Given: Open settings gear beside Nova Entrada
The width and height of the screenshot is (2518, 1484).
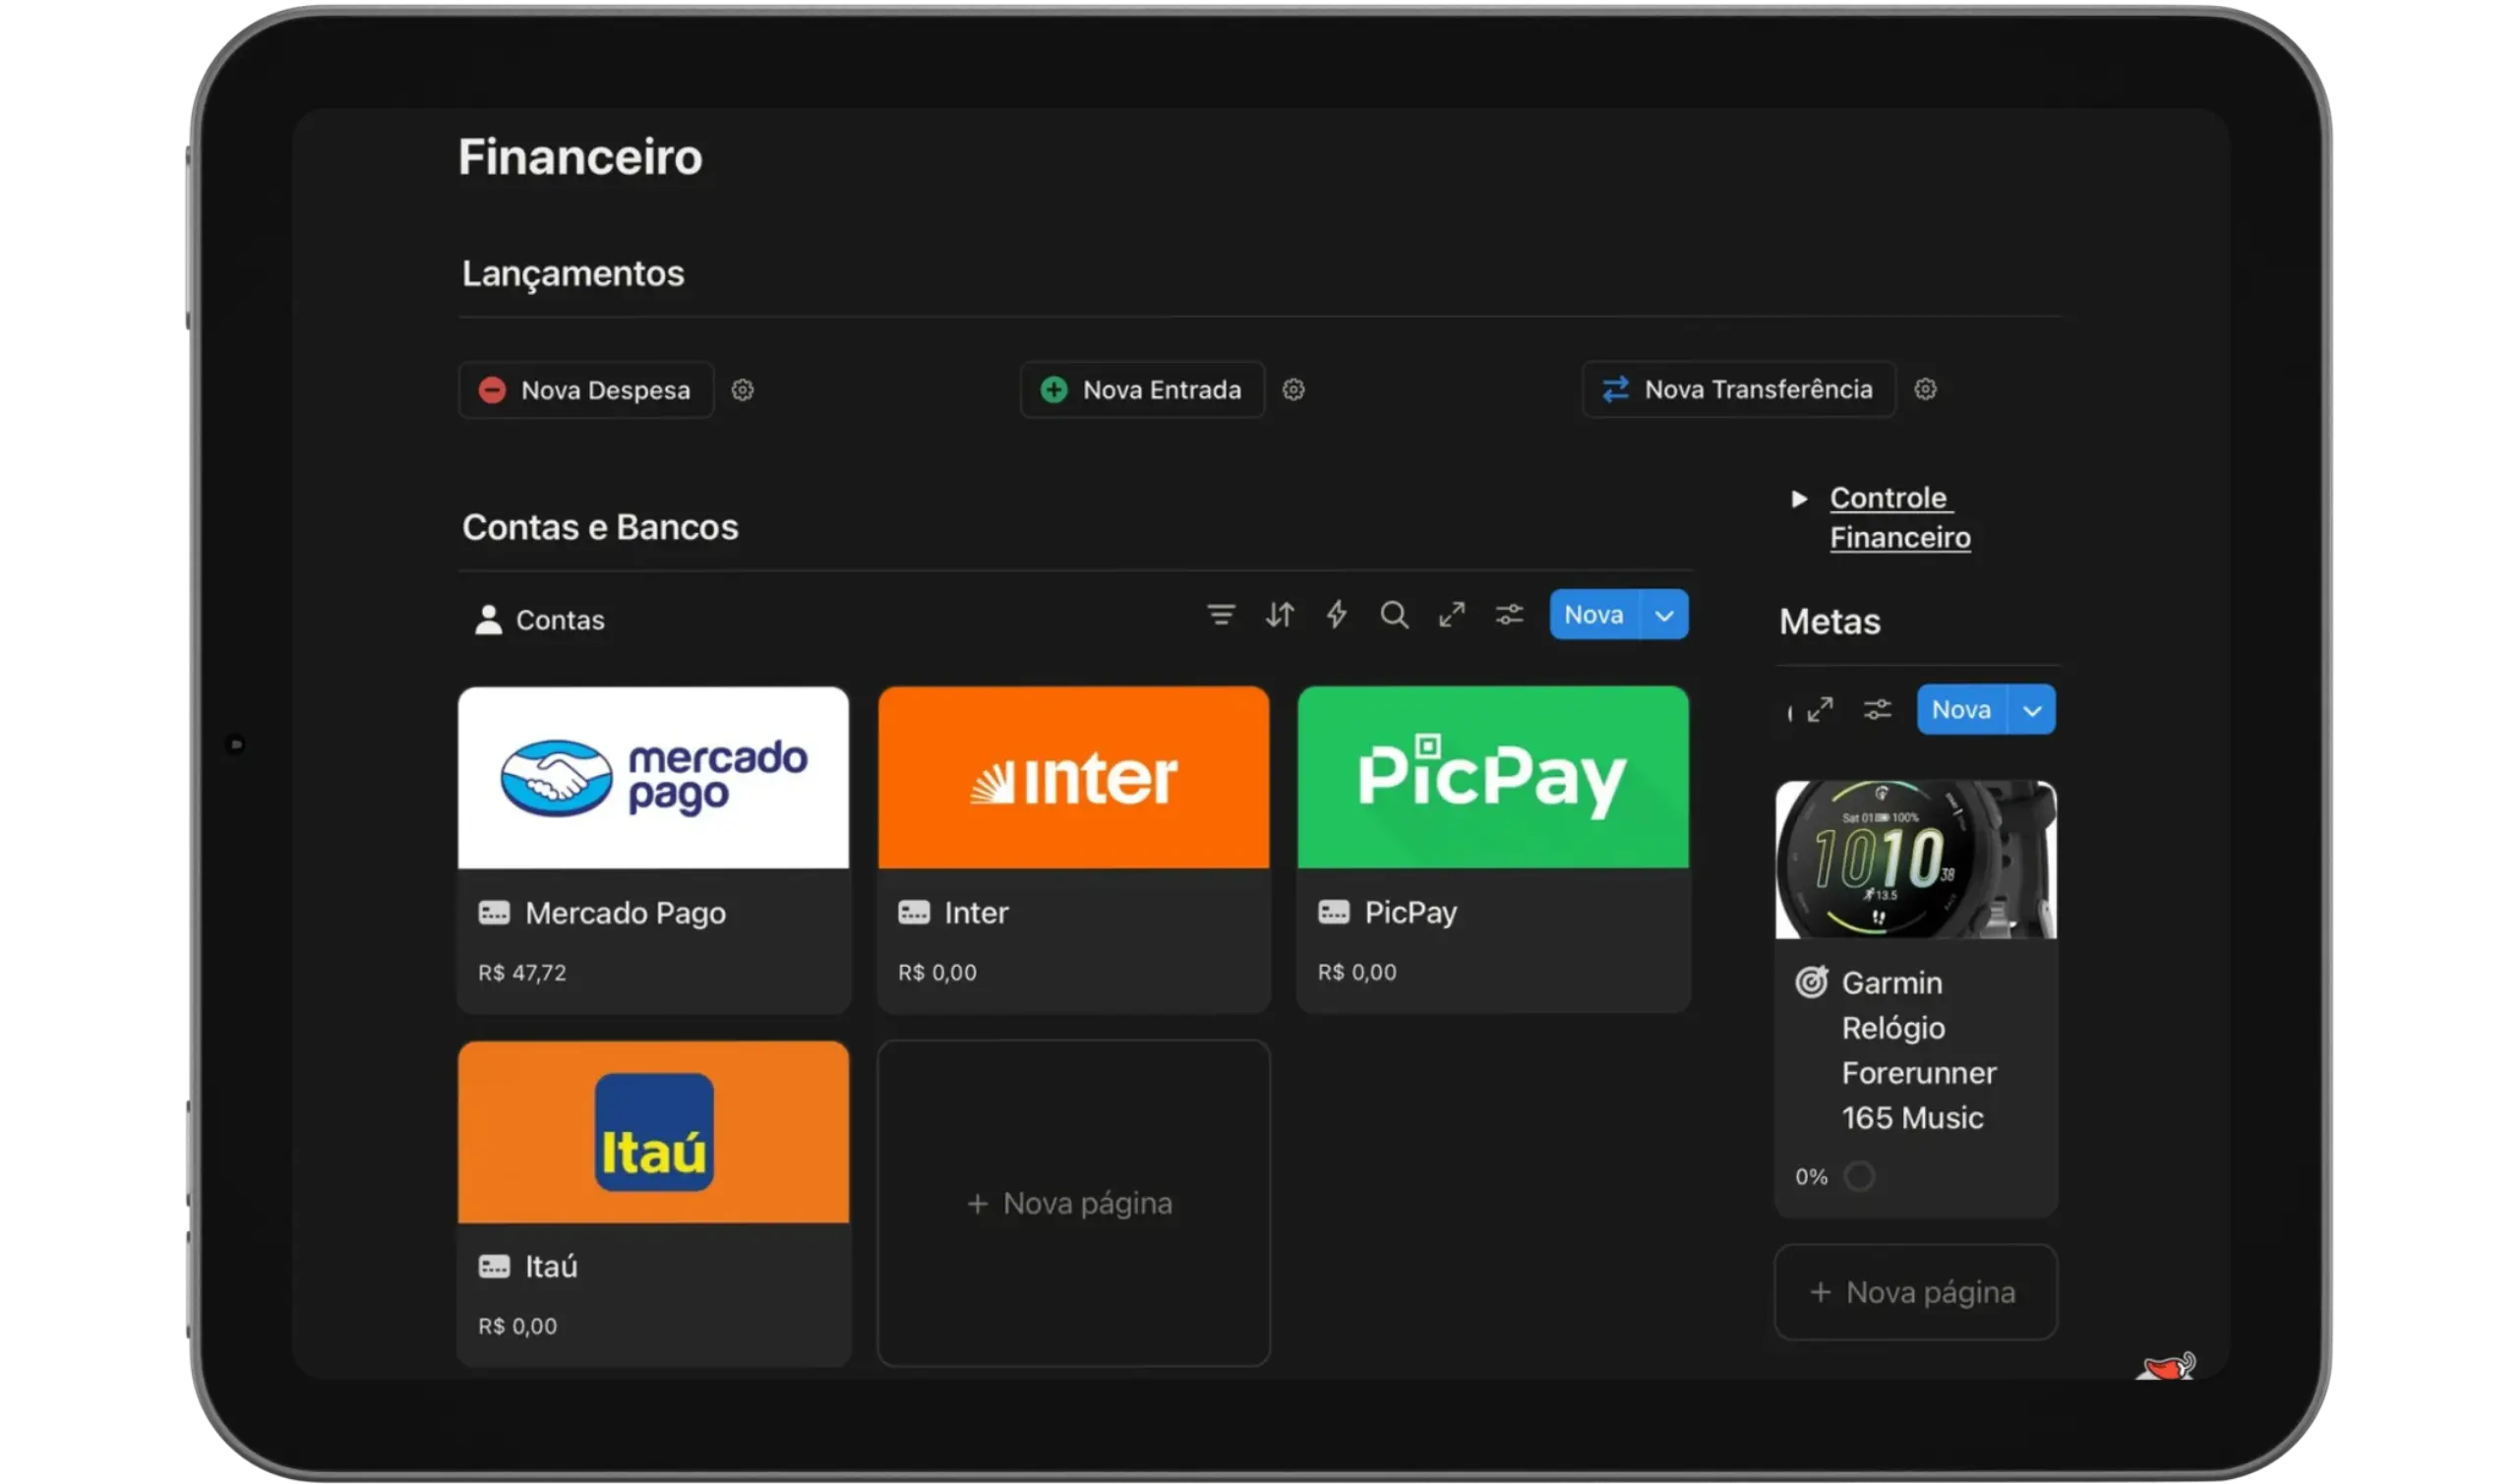Looking at the screenshot, I should tap(1293, 390).
